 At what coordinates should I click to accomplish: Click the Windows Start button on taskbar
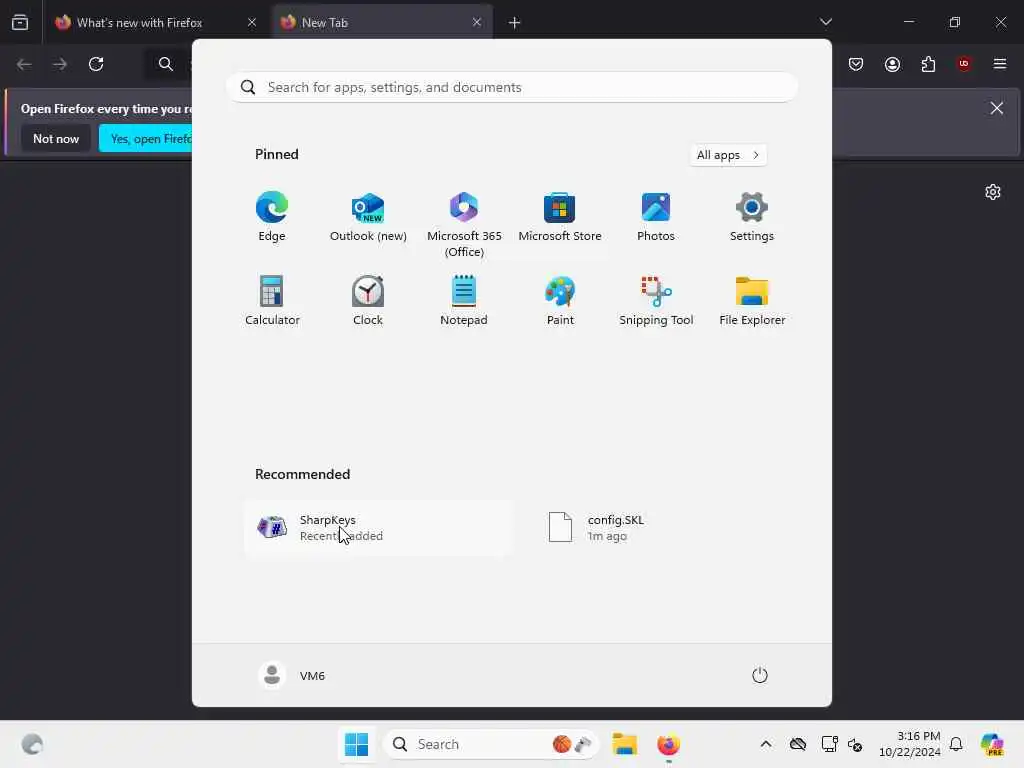(x=356, y=744)
